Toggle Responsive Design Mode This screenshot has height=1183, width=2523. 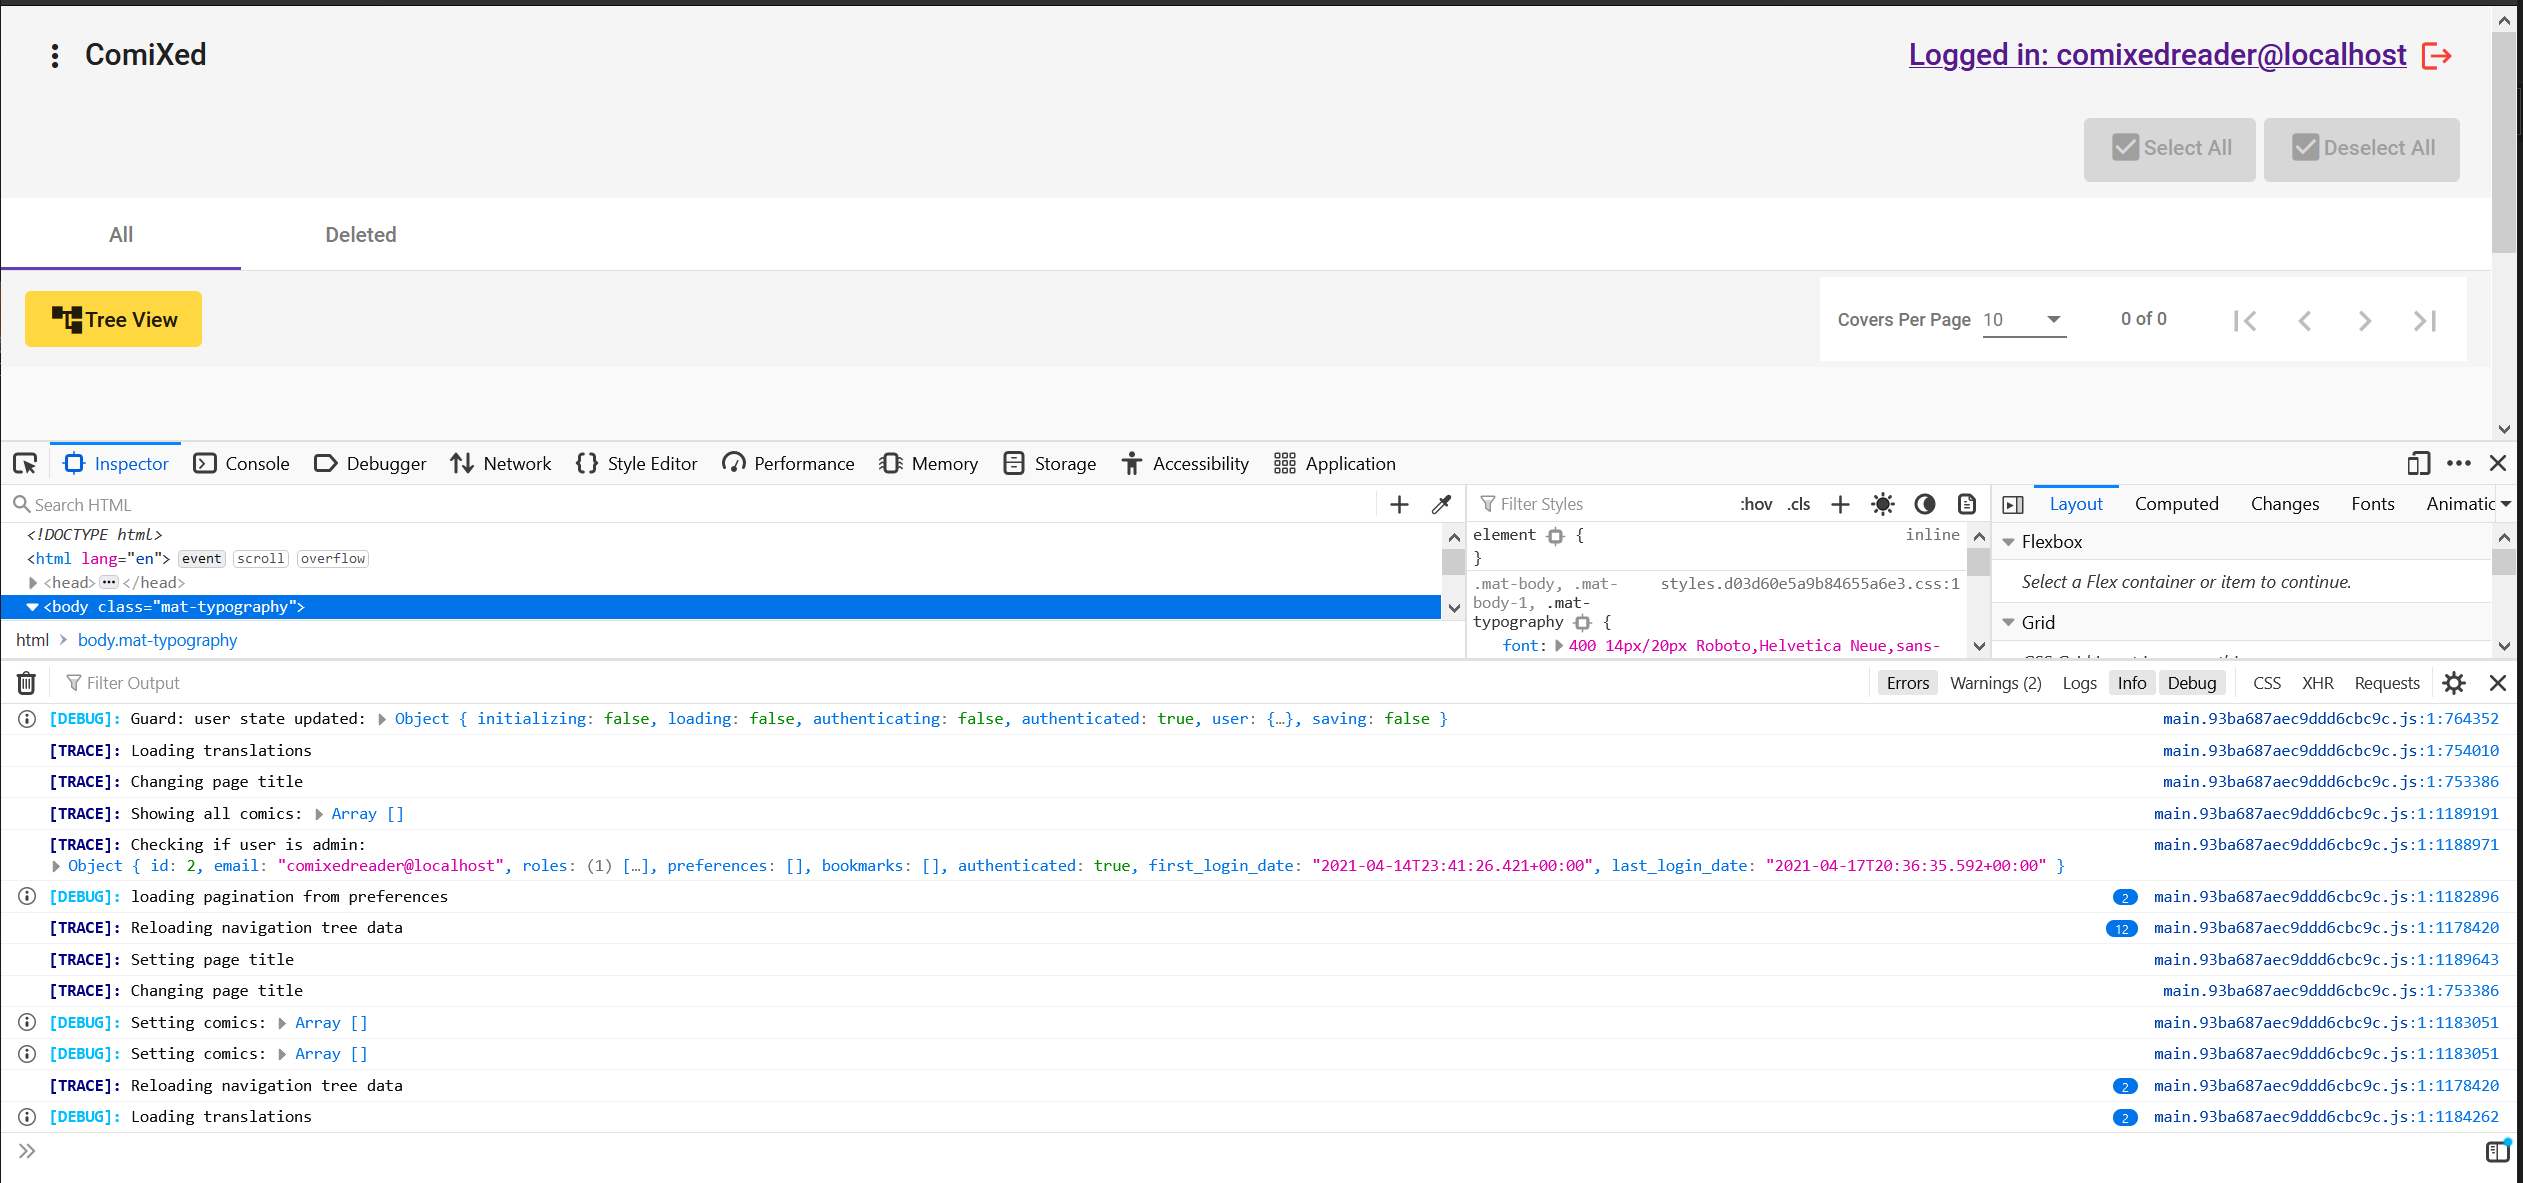[2419, 463]
